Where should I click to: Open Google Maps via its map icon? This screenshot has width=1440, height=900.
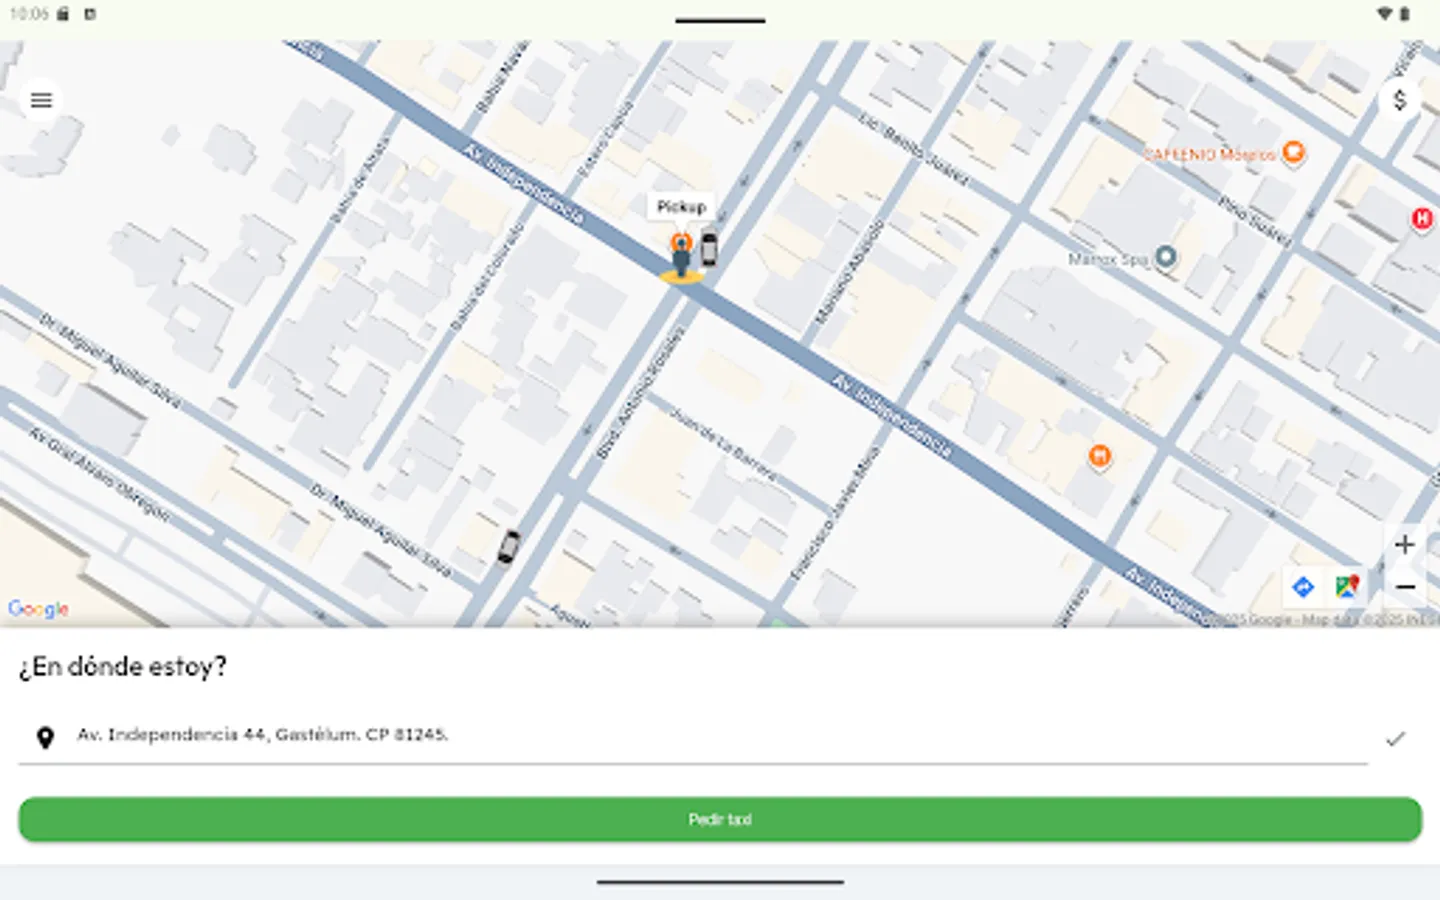(x=1348, y=586)
